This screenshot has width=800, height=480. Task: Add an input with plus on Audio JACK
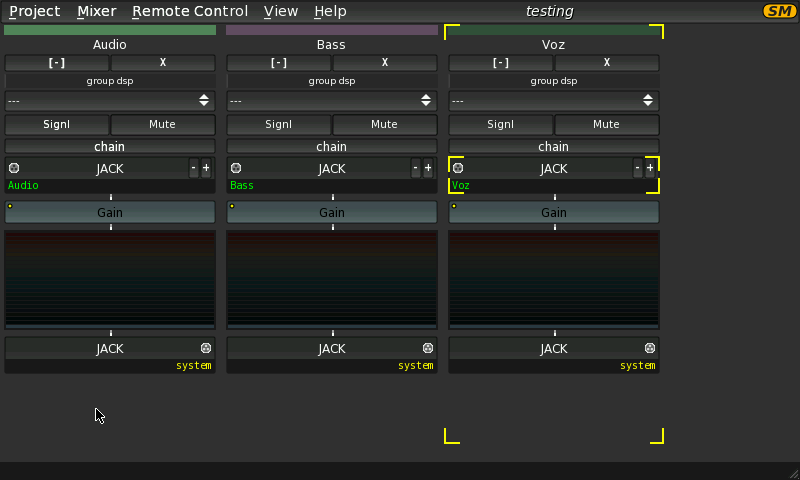pyautogui.click(x=206, y=168)
